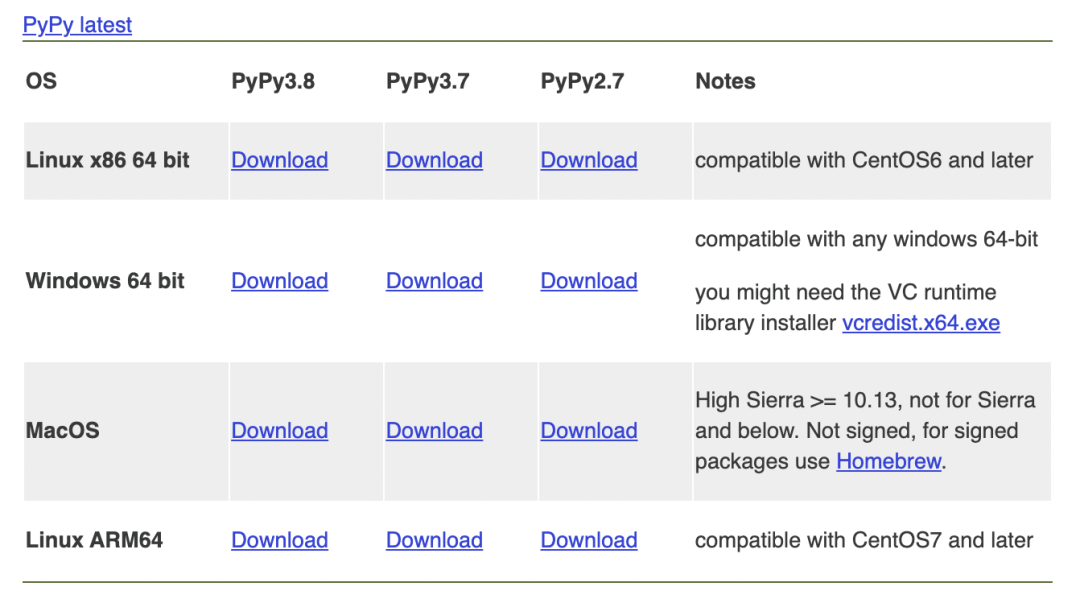Download PyPy3.7 for MacOS
1080x599 pixels.
pos(434,431)
